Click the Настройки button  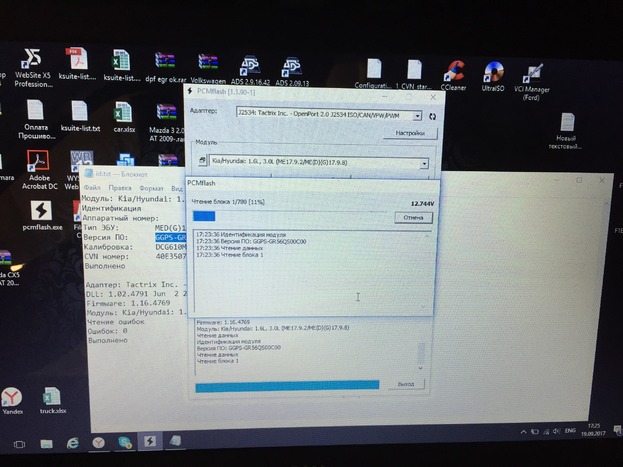pyautogui.click(x=409, y=133)
